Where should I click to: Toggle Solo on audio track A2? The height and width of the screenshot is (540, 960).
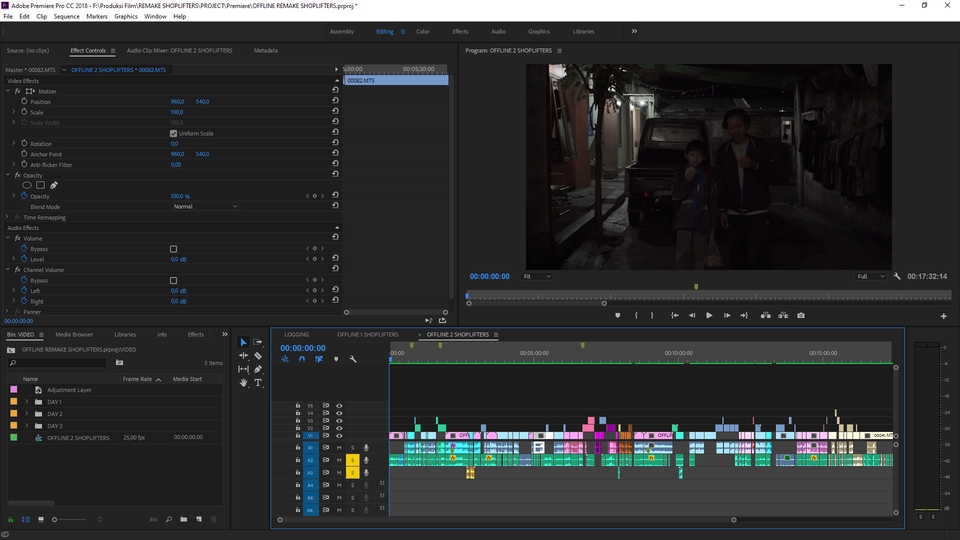click(352, 460)
